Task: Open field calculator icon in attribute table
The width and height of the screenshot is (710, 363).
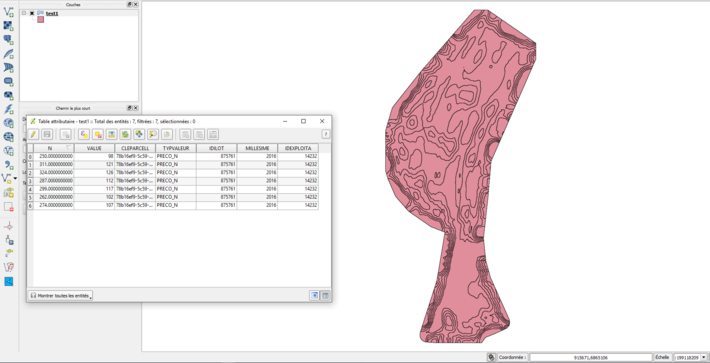Action: (213, 134)
